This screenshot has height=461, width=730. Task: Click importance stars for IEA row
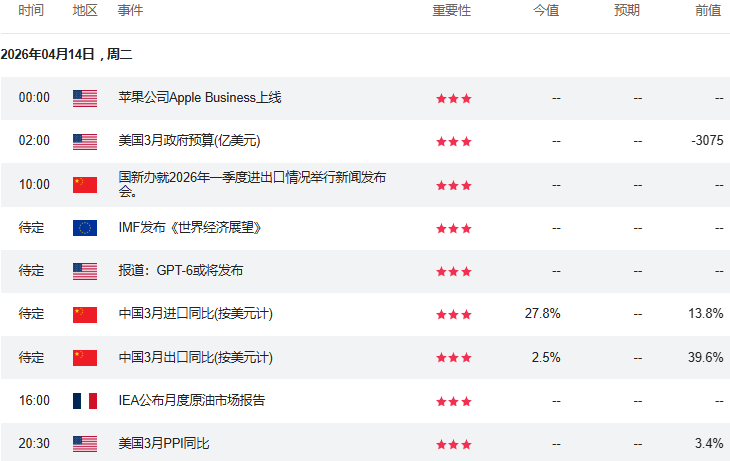point(454,401)
